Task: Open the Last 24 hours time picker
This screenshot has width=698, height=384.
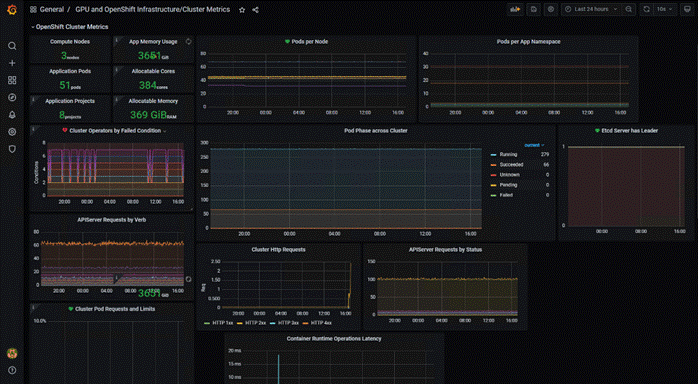Action: 591,9
